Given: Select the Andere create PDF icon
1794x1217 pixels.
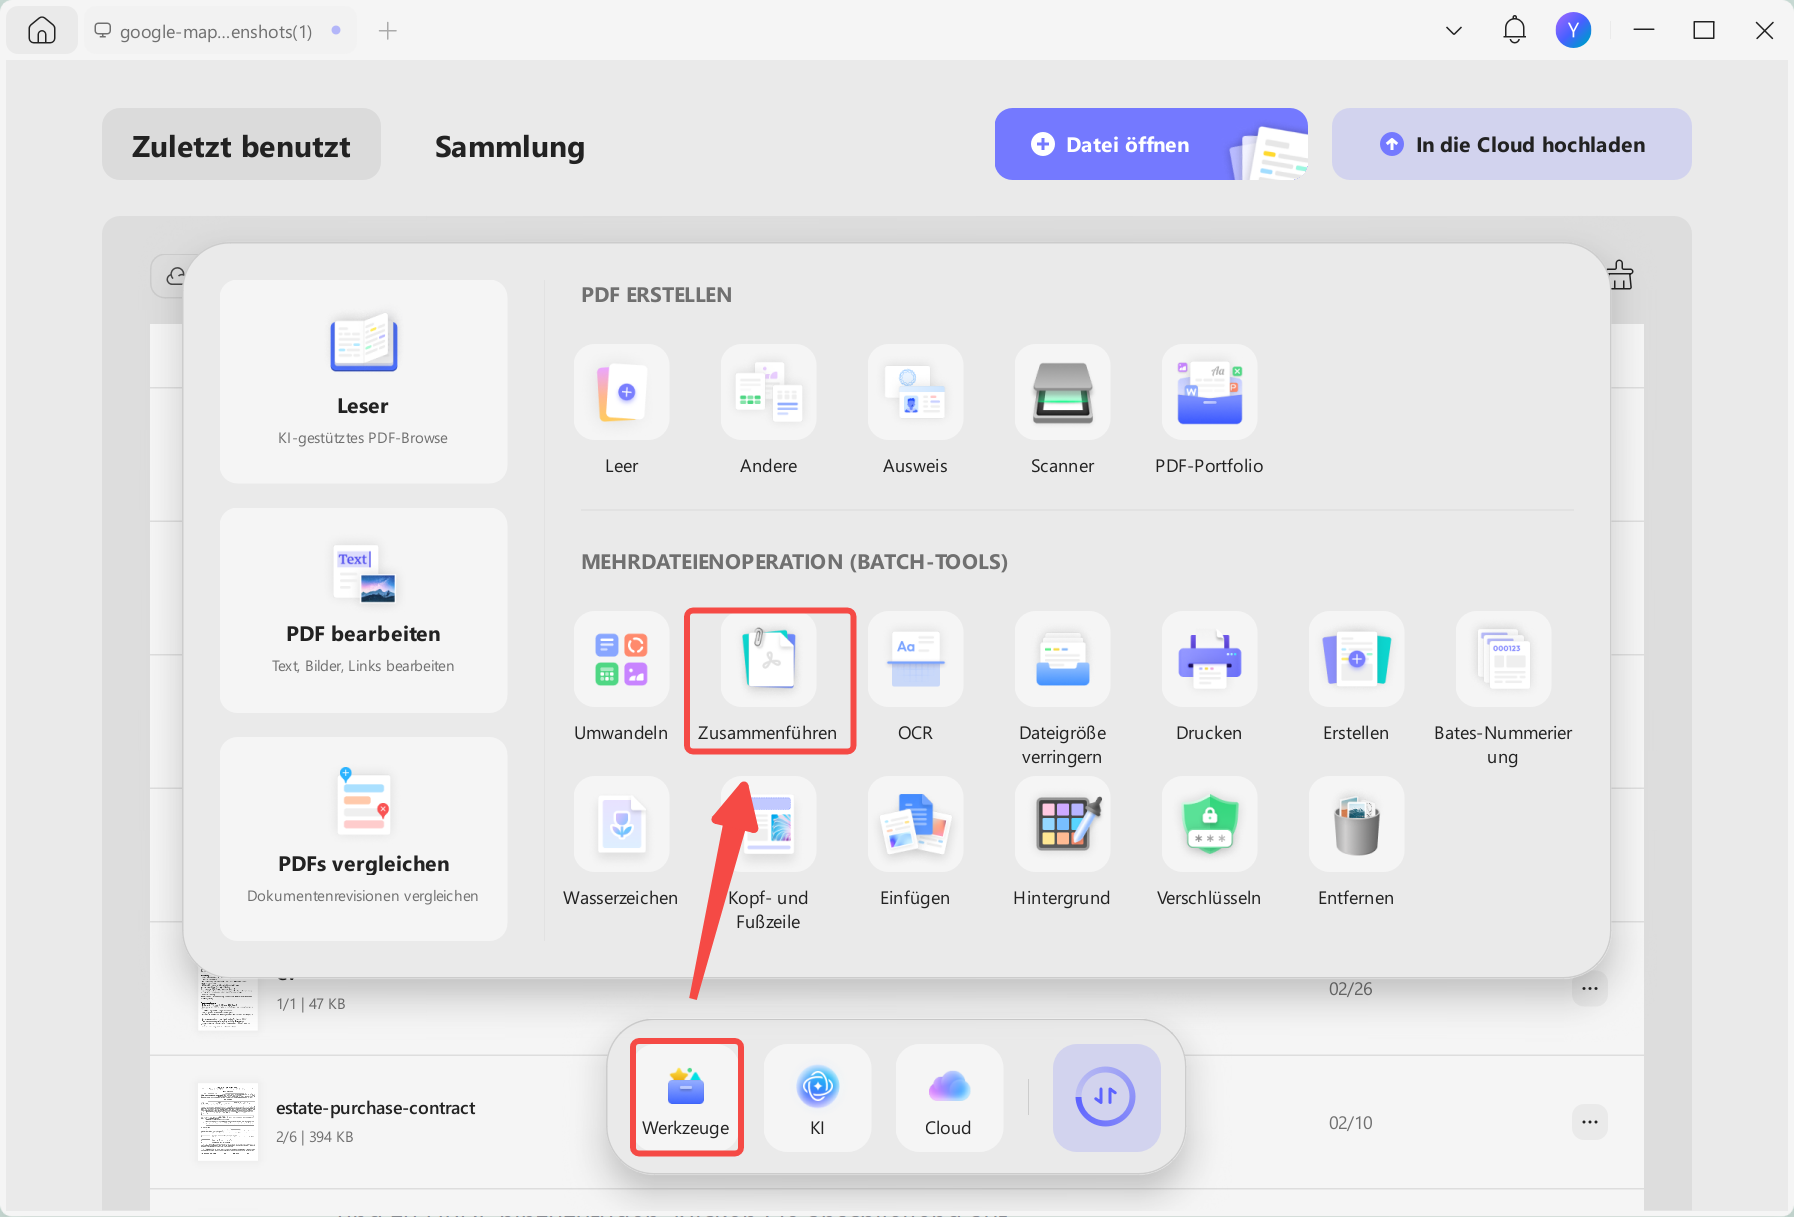Looking at the screenshot, I should [x=768, y=392].
